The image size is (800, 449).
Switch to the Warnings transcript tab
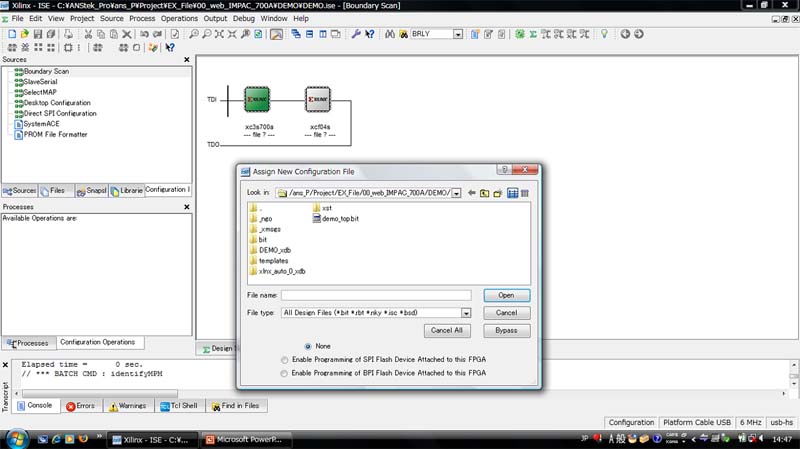128,406
